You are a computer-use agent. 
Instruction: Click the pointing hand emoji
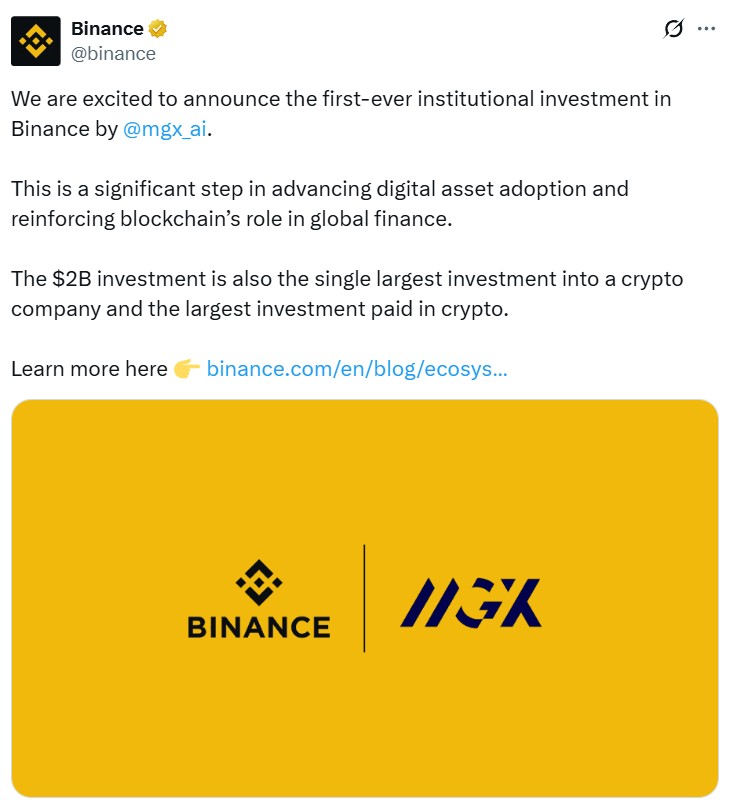187,369
